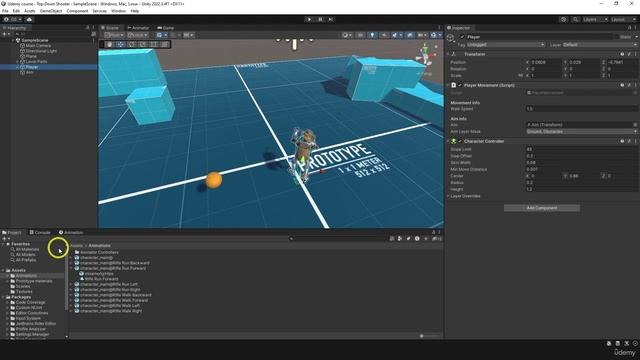Open the File menu

(x=5, y=11)
